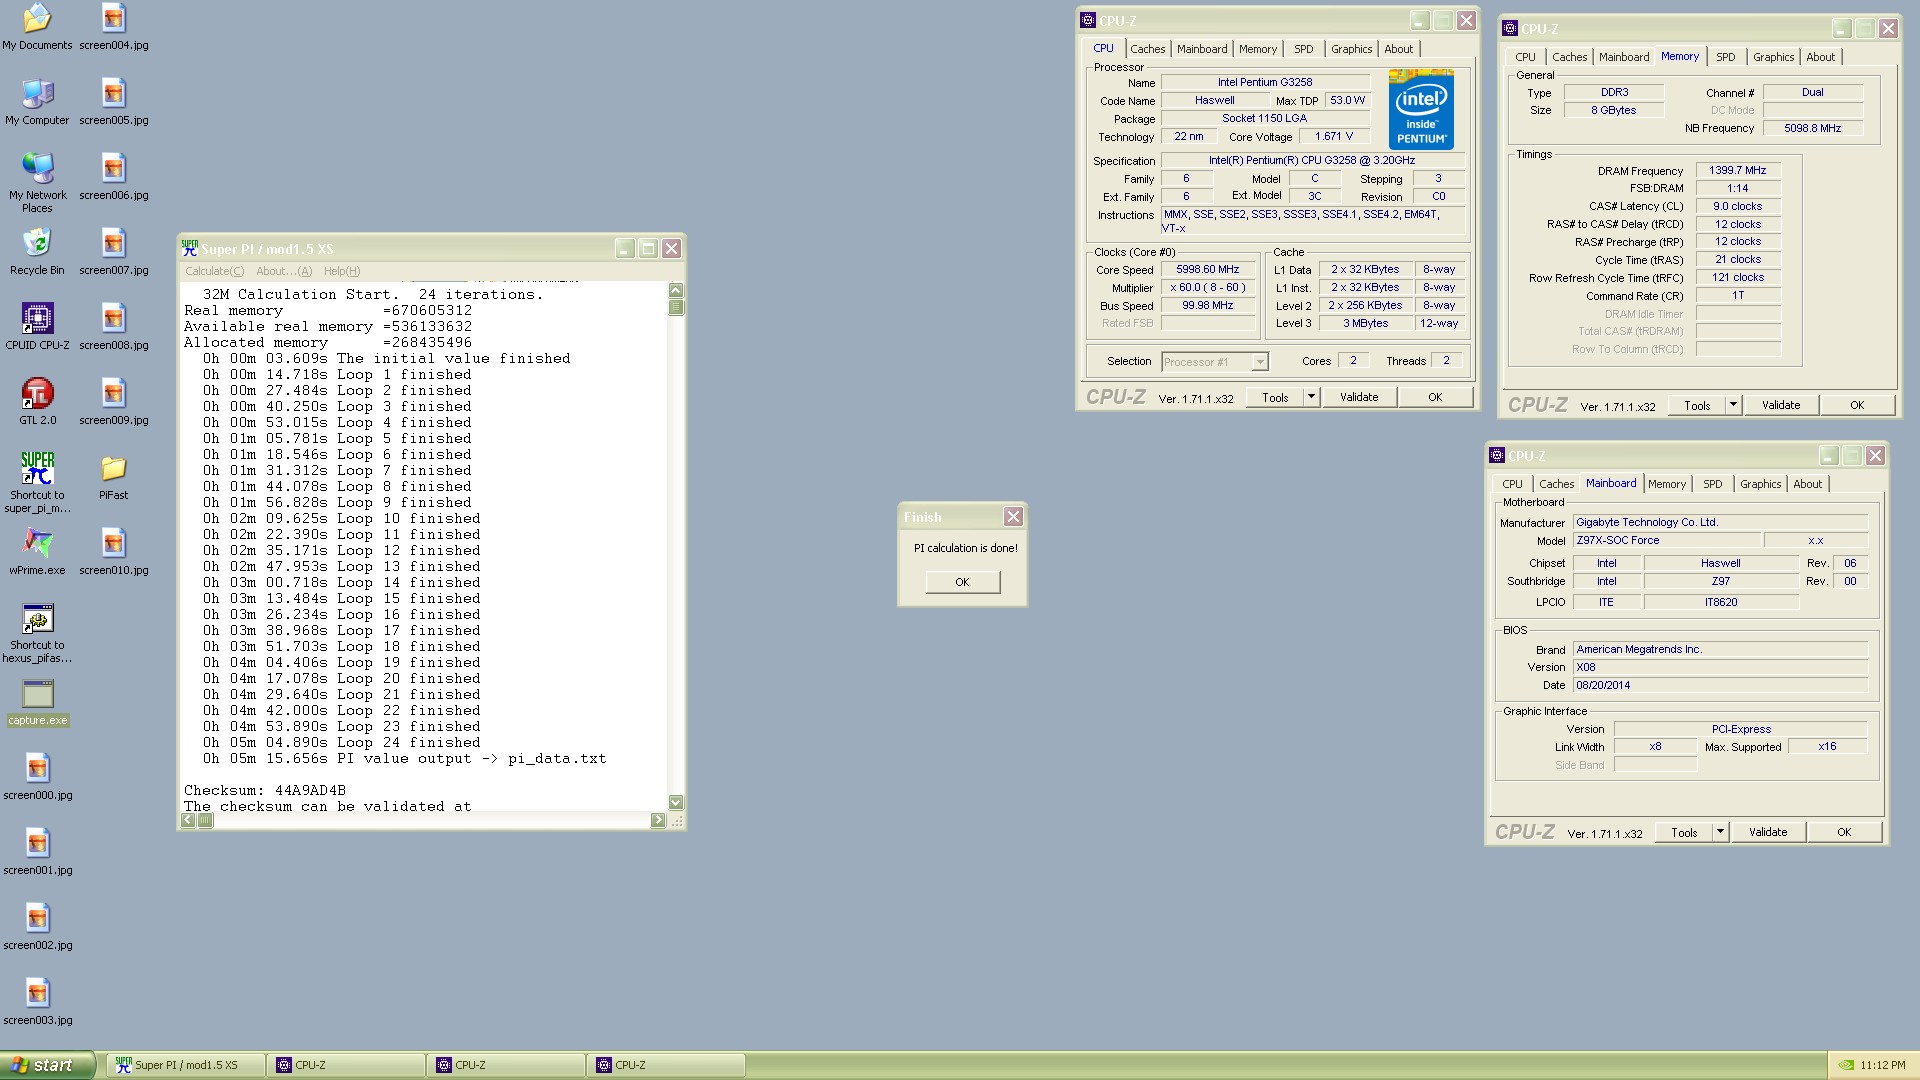
Task: Open screen009.jpg file icon
Action: click(113, 402)
